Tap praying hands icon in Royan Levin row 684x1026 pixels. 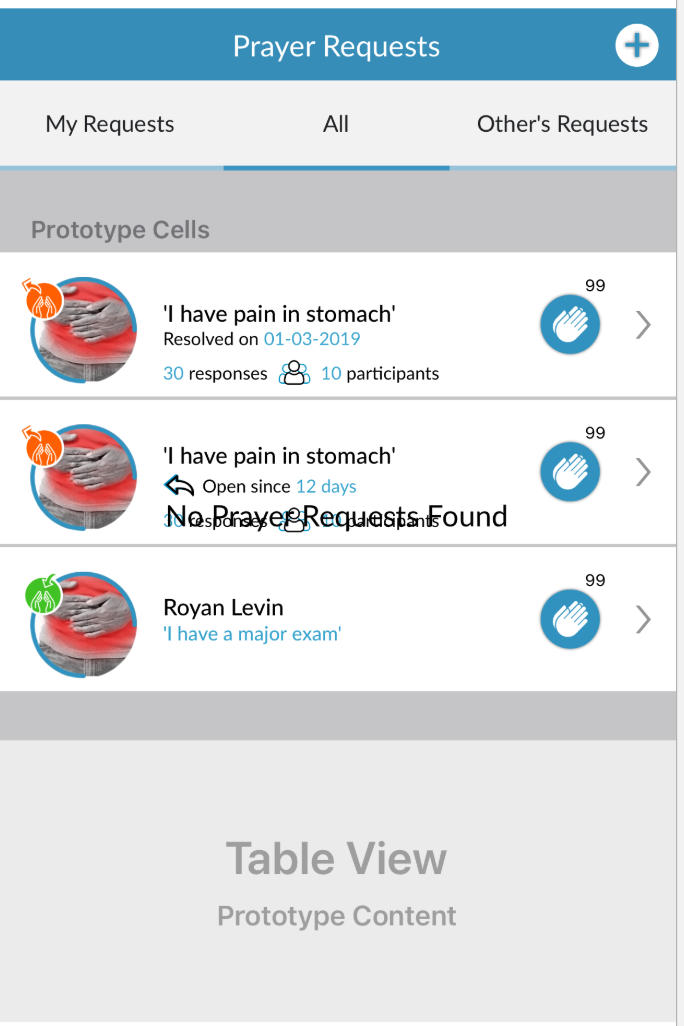(x=570, y=619)
